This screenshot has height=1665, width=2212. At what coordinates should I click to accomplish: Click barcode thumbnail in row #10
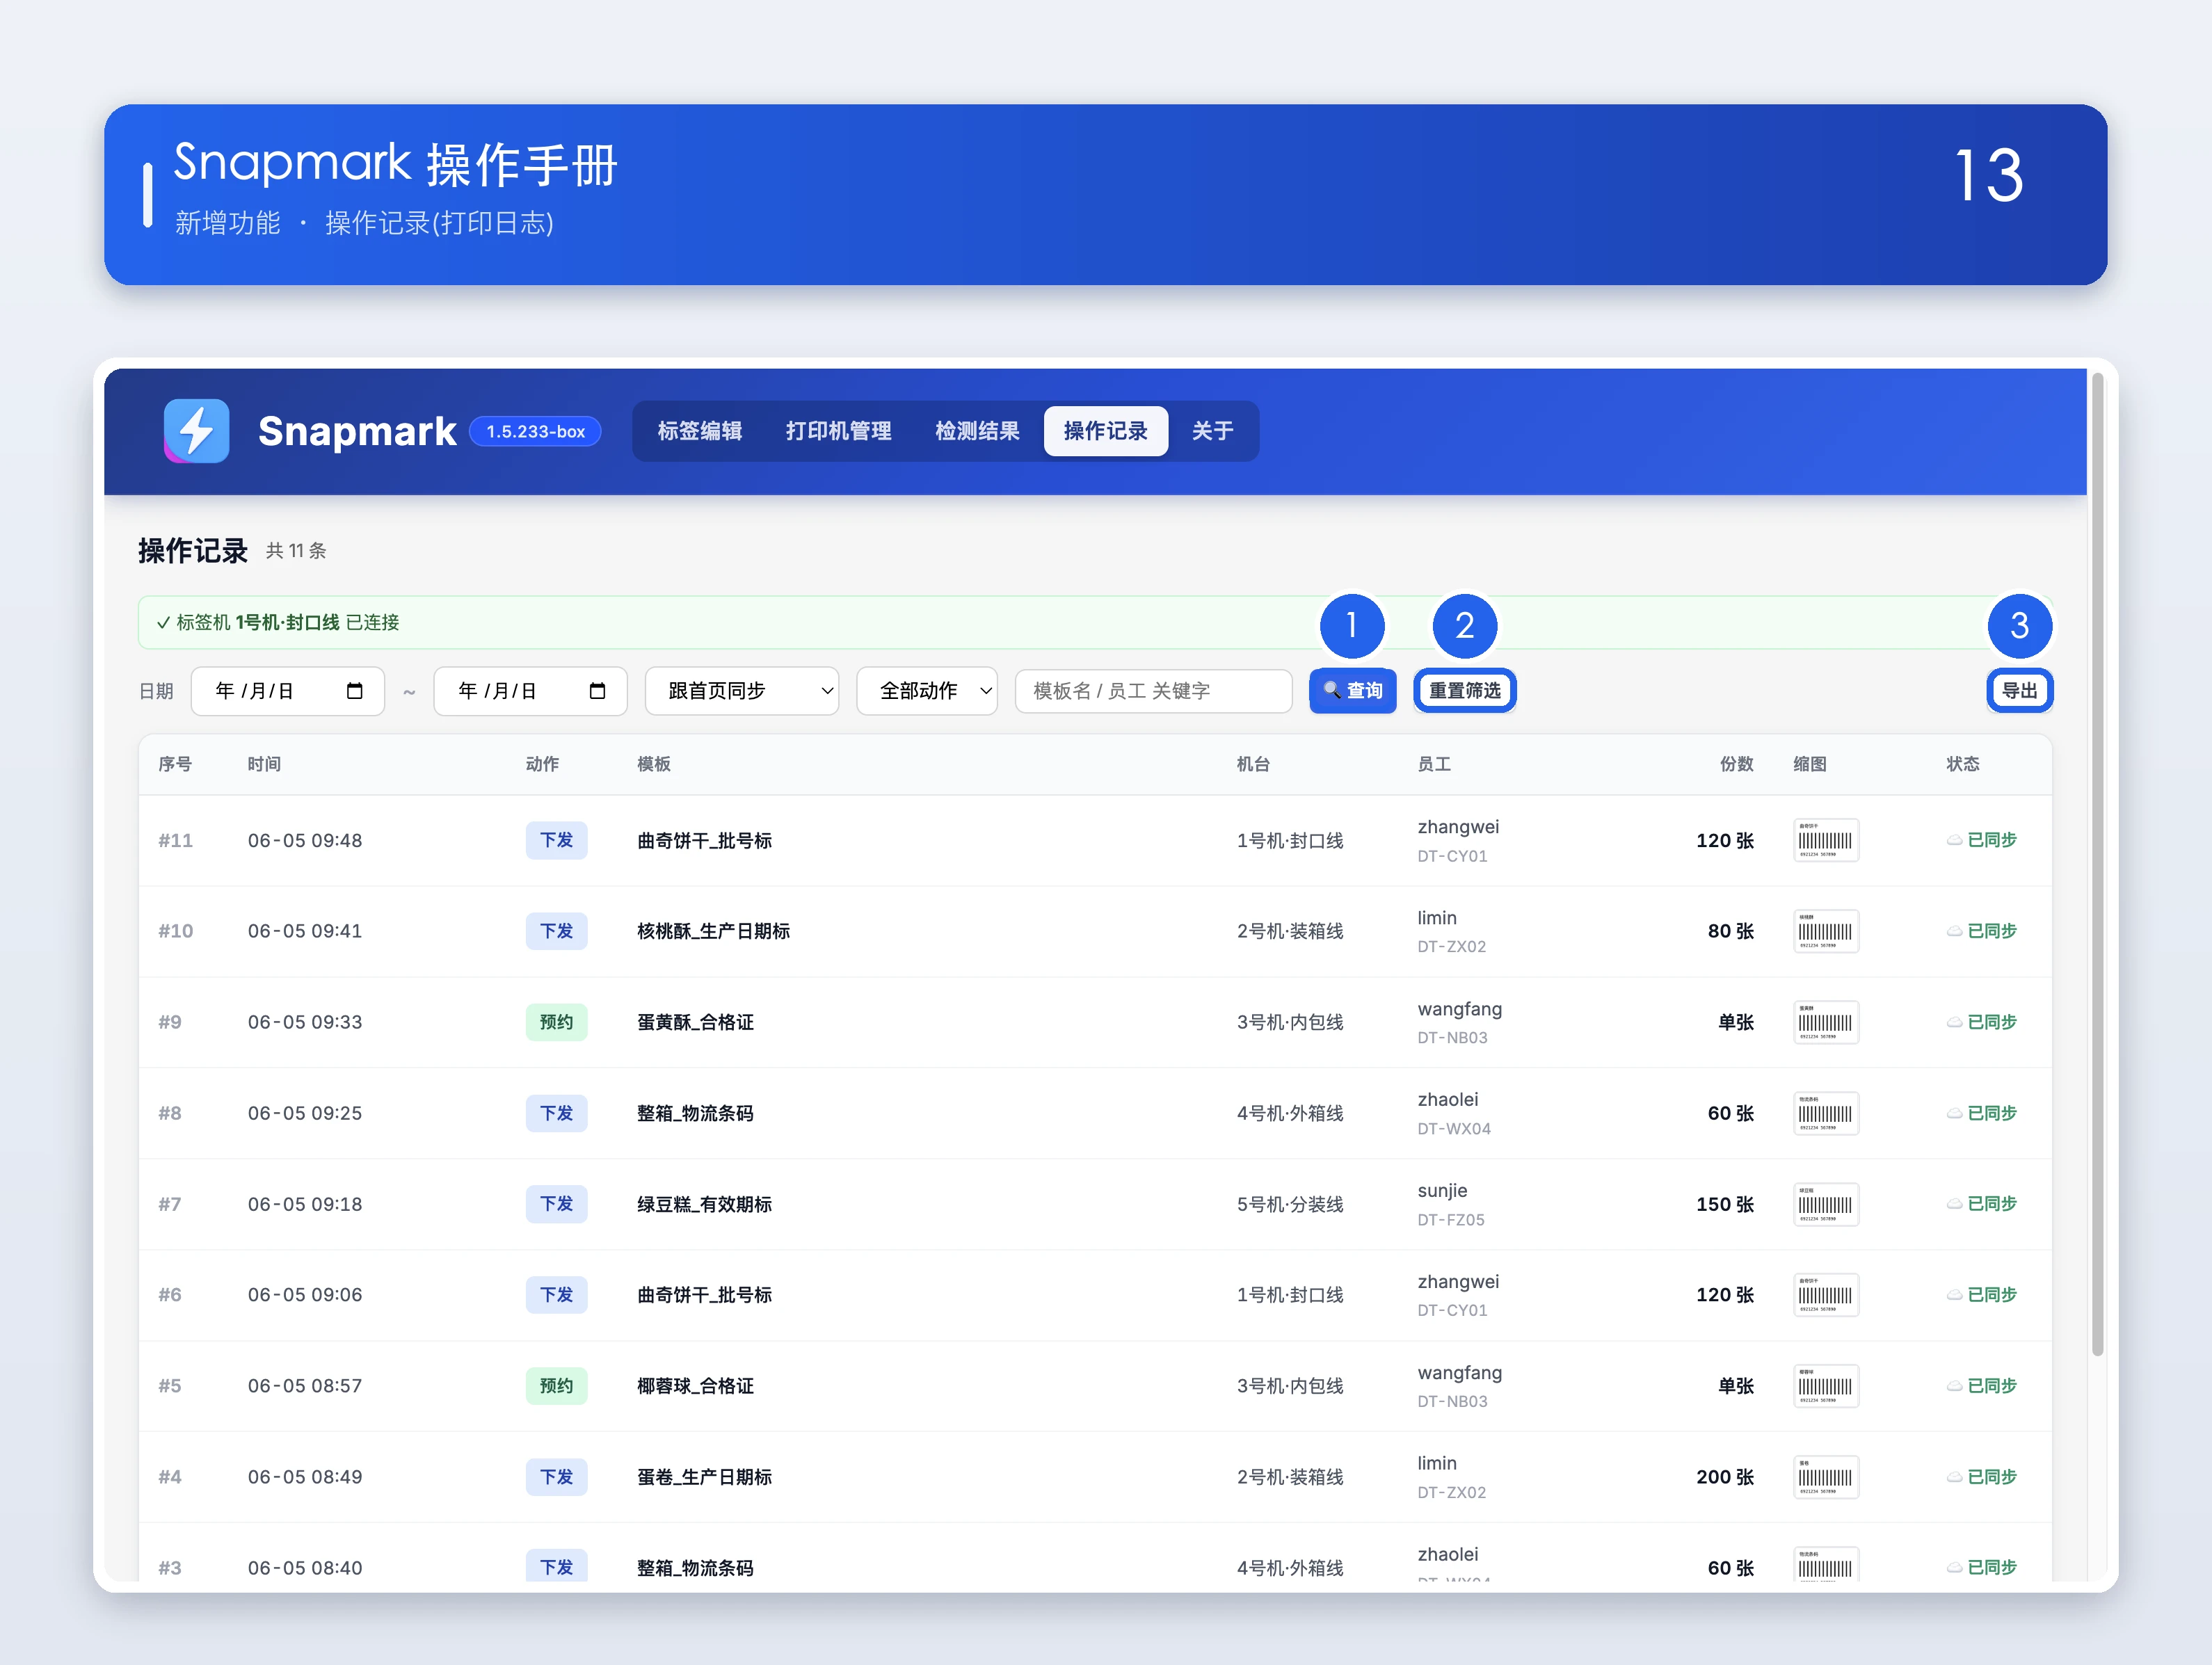pyautogui.click(x=1825, y=931)
